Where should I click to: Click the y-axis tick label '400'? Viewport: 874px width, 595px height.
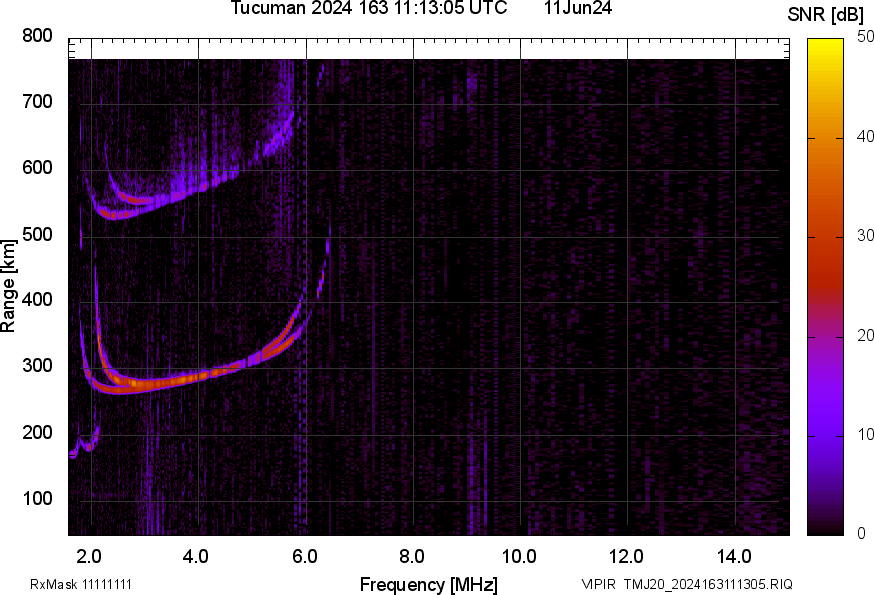point(37,300)
